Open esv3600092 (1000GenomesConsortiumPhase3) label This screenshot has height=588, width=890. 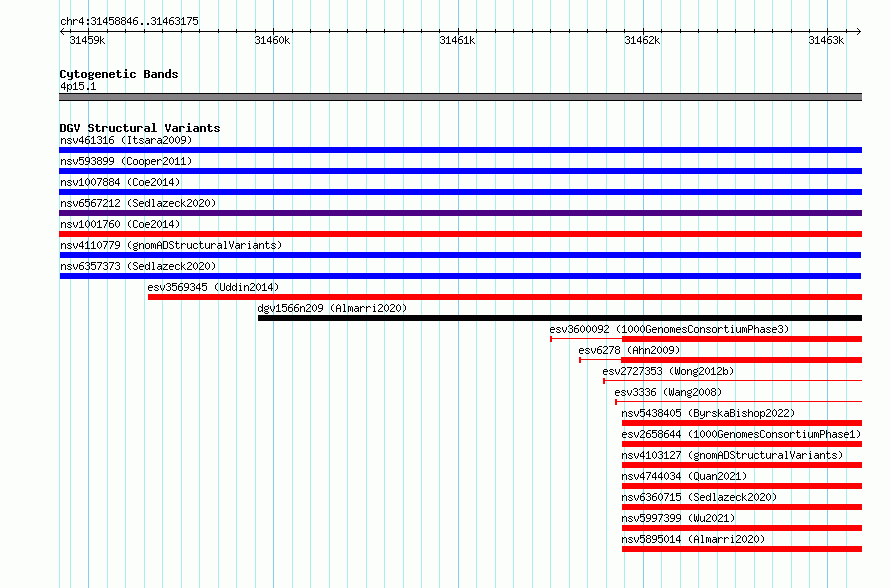tap(669, 329)
